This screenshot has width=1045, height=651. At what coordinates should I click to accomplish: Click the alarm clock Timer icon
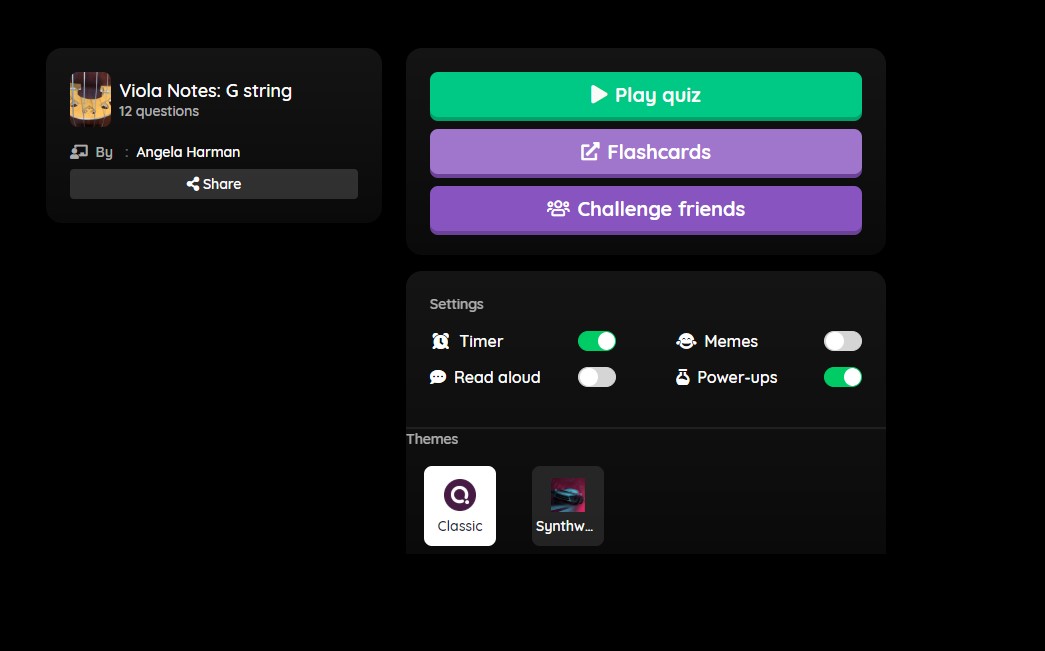pyautogui.click(x=441, y=341)
